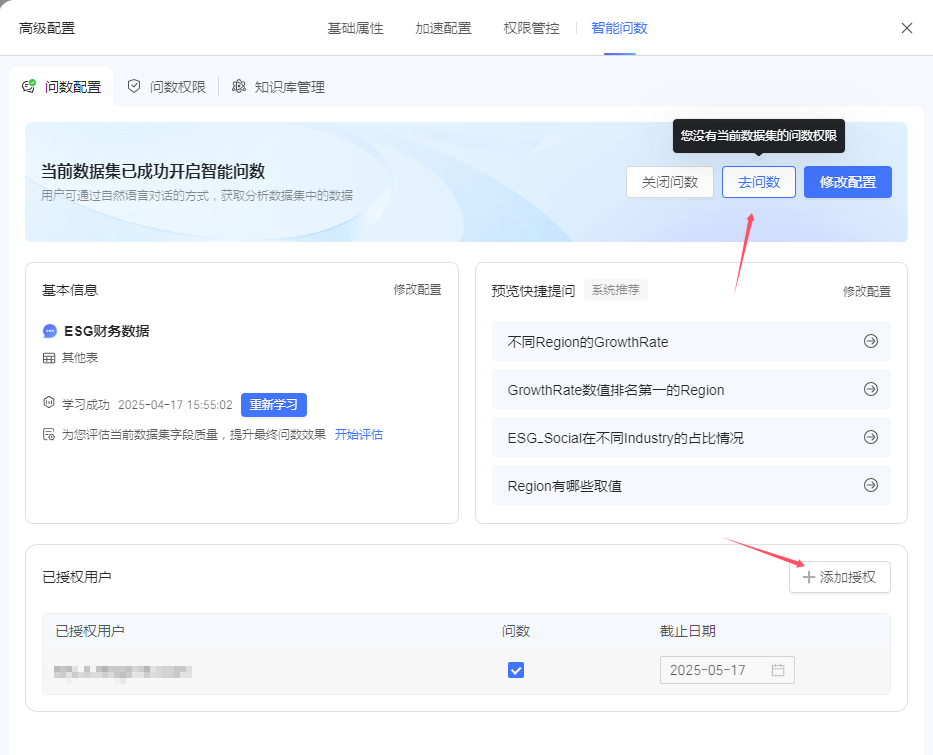Click the 开始评估 link
This screenshot has width=933, height=755.
point(359,435)
